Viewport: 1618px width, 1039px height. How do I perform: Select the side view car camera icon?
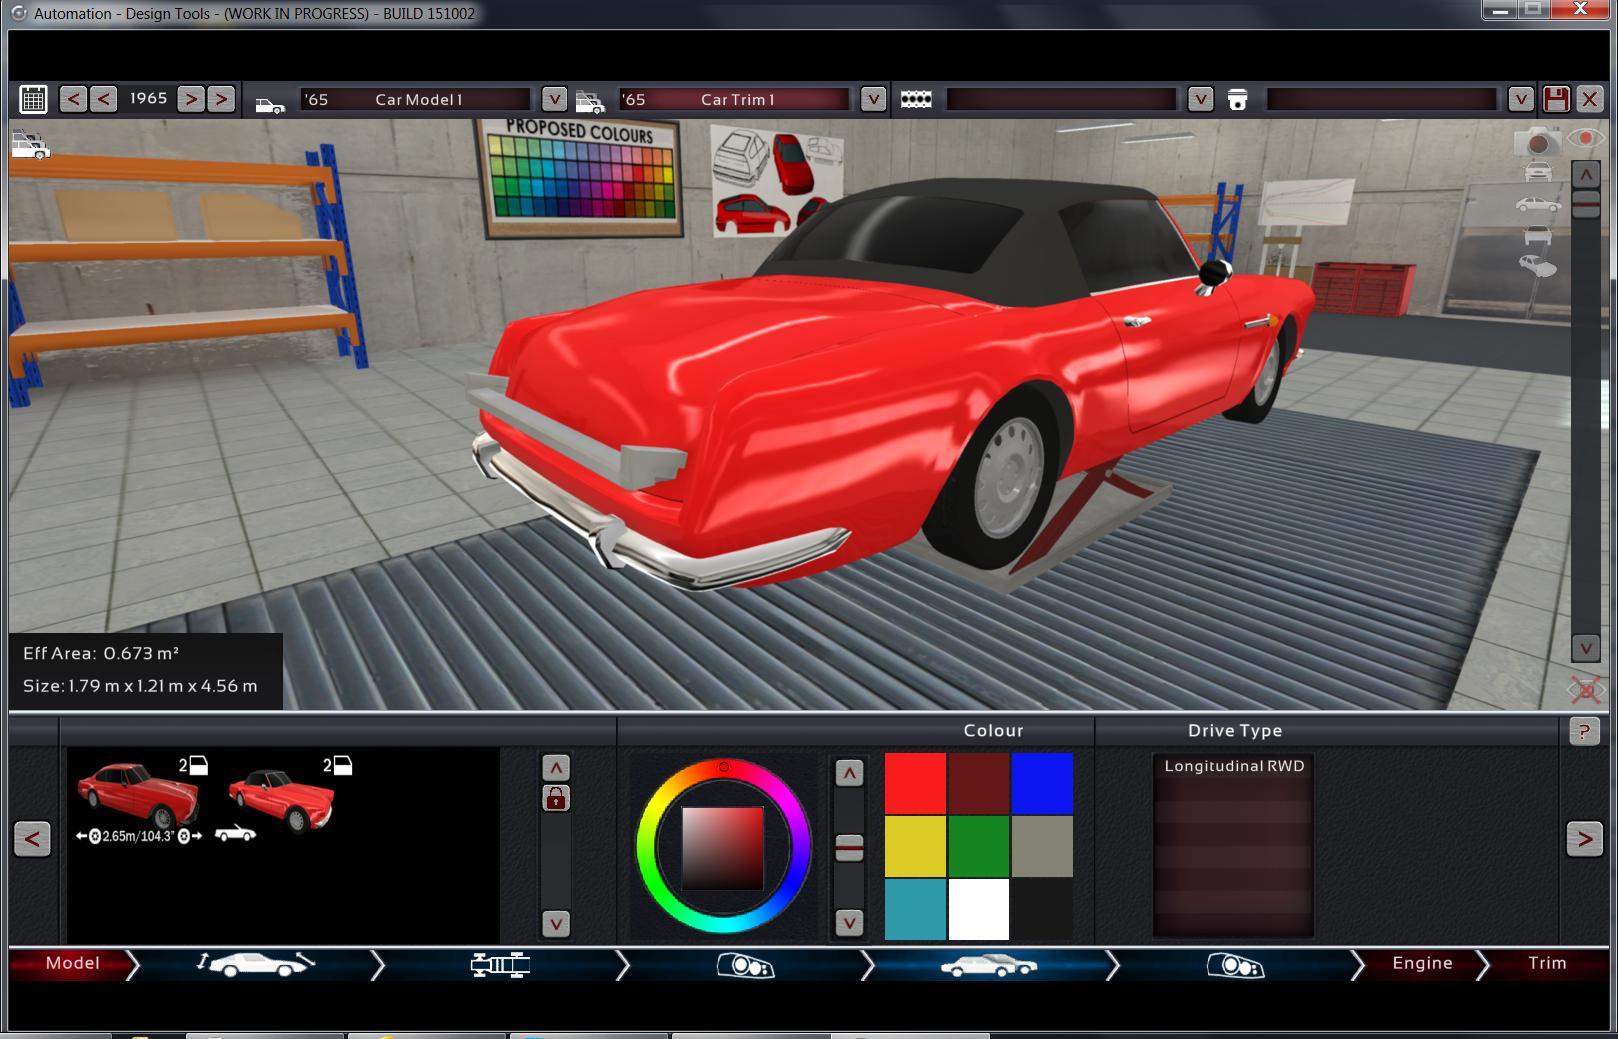point(1537,205)
